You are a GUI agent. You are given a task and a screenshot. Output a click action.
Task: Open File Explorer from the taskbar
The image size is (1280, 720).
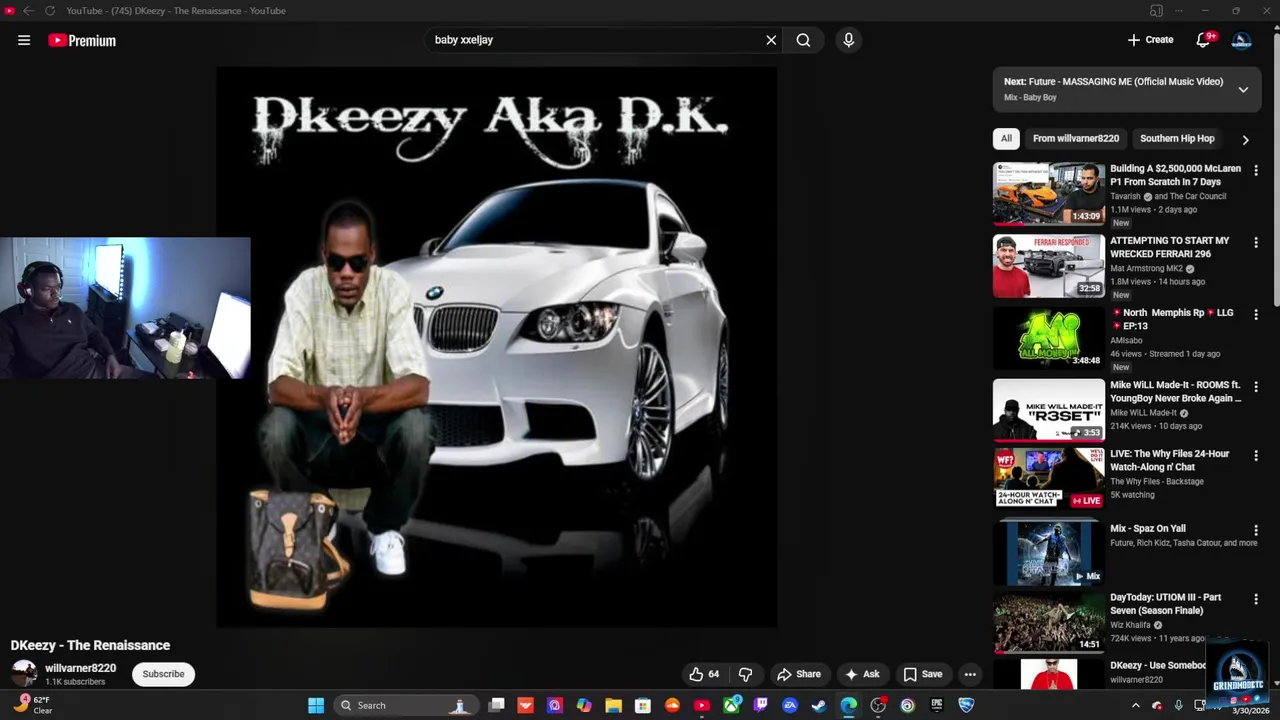(x=613, y=705)
